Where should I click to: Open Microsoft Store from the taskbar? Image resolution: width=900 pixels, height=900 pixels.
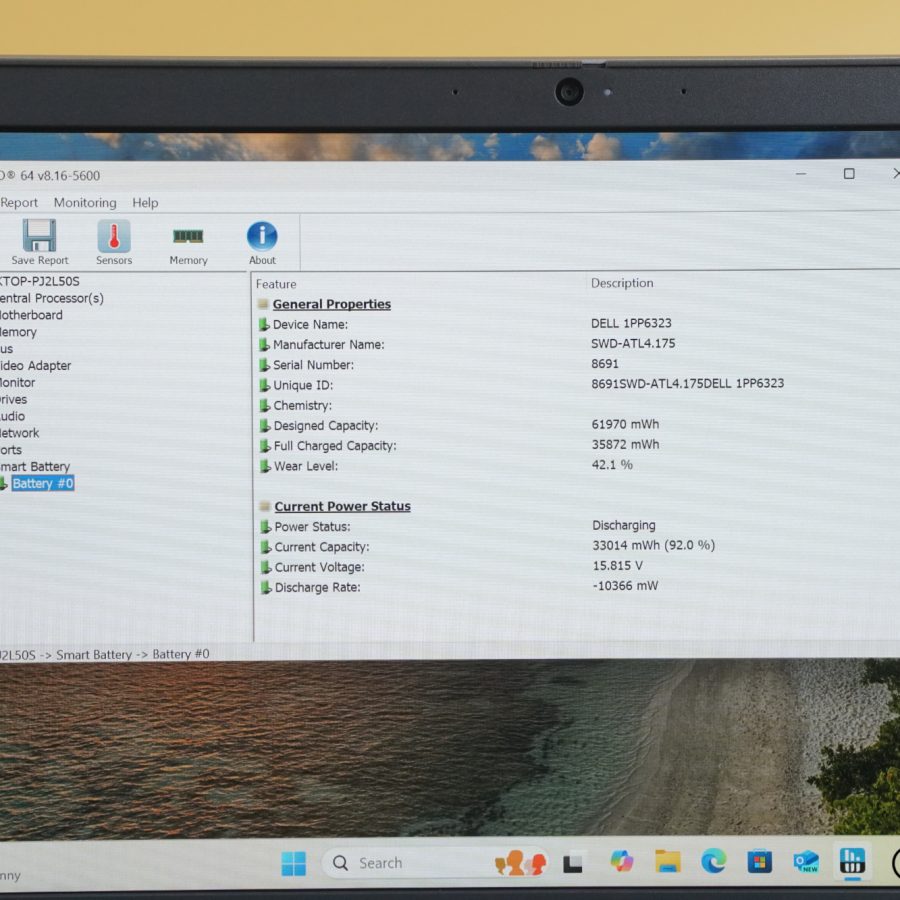point(759,862)
